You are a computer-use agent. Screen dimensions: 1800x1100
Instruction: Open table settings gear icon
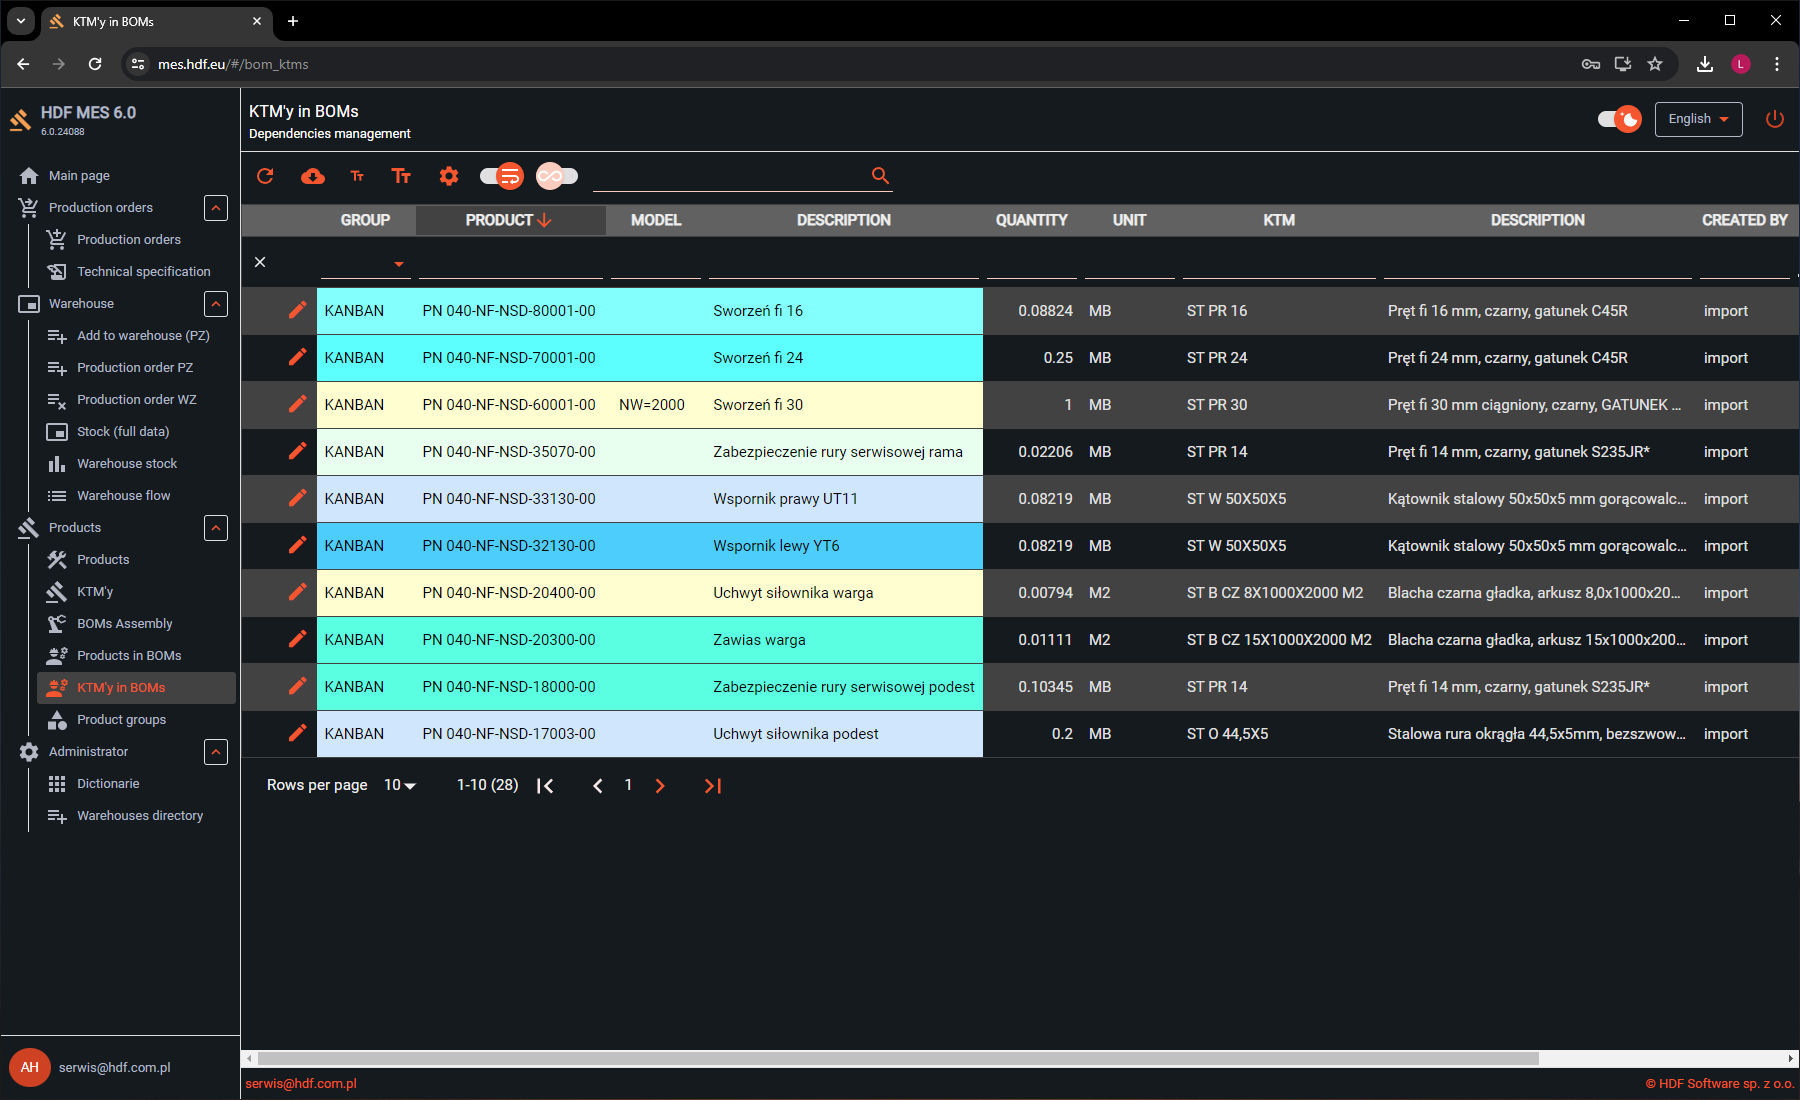[449, 176]
